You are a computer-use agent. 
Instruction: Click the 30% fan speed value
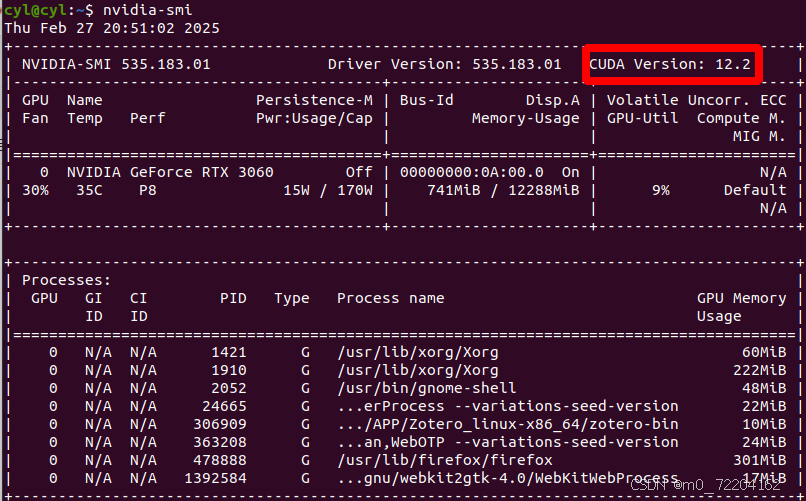(x=35, y=191)
